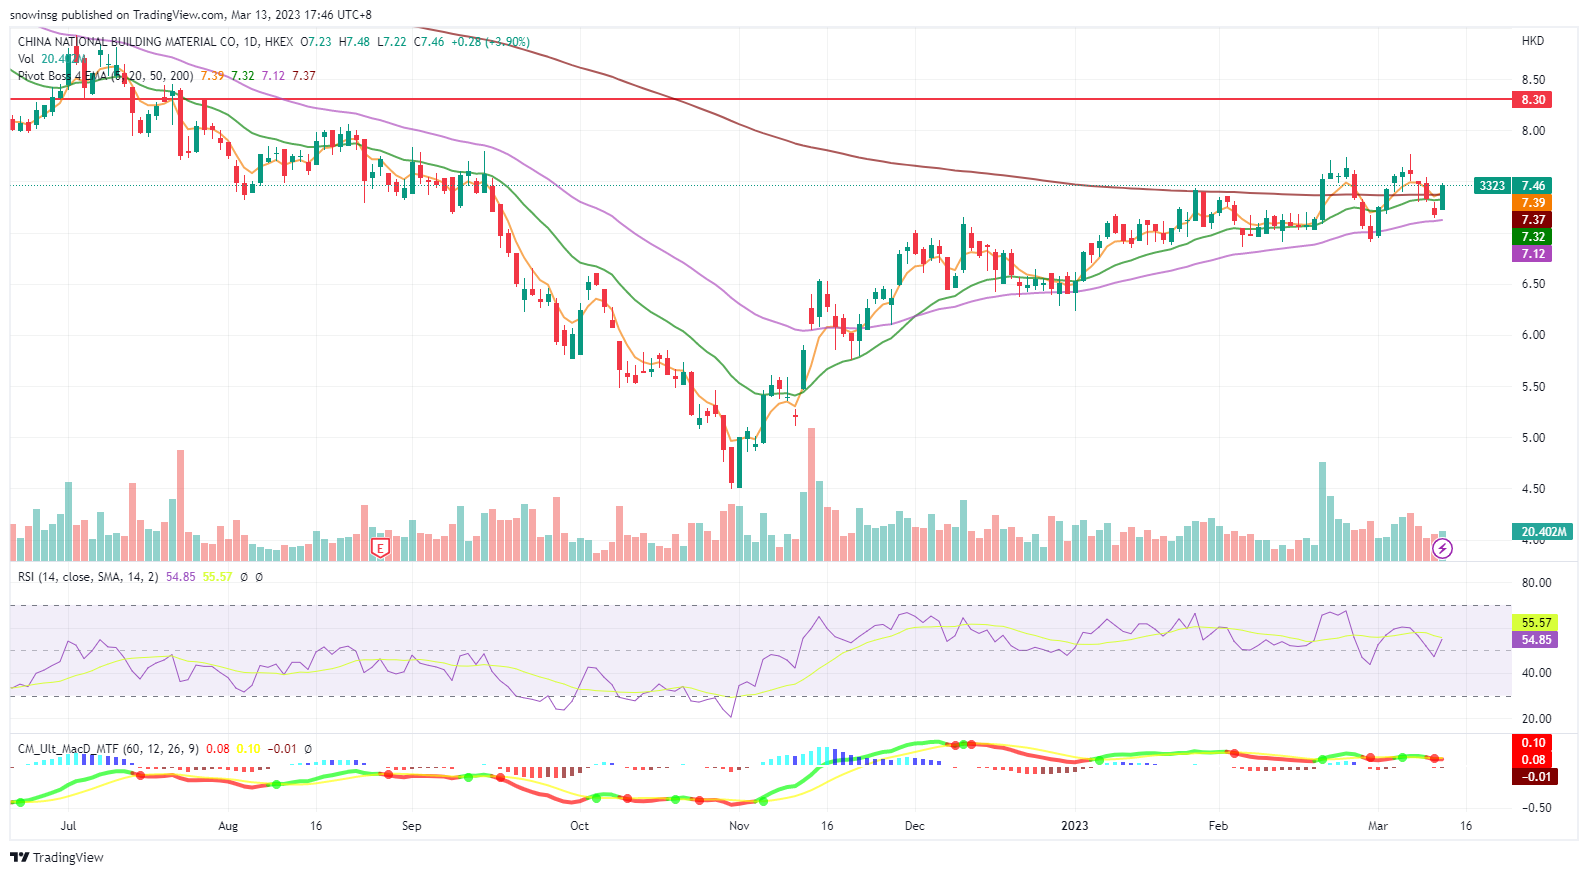Click the Sep date on time axis
This screenshot has width=1588, height=875.
point(411,826)
